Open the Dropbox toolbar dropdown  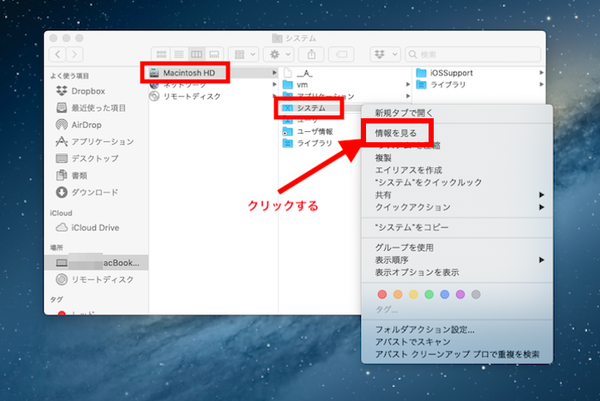[x=383, y=52]
